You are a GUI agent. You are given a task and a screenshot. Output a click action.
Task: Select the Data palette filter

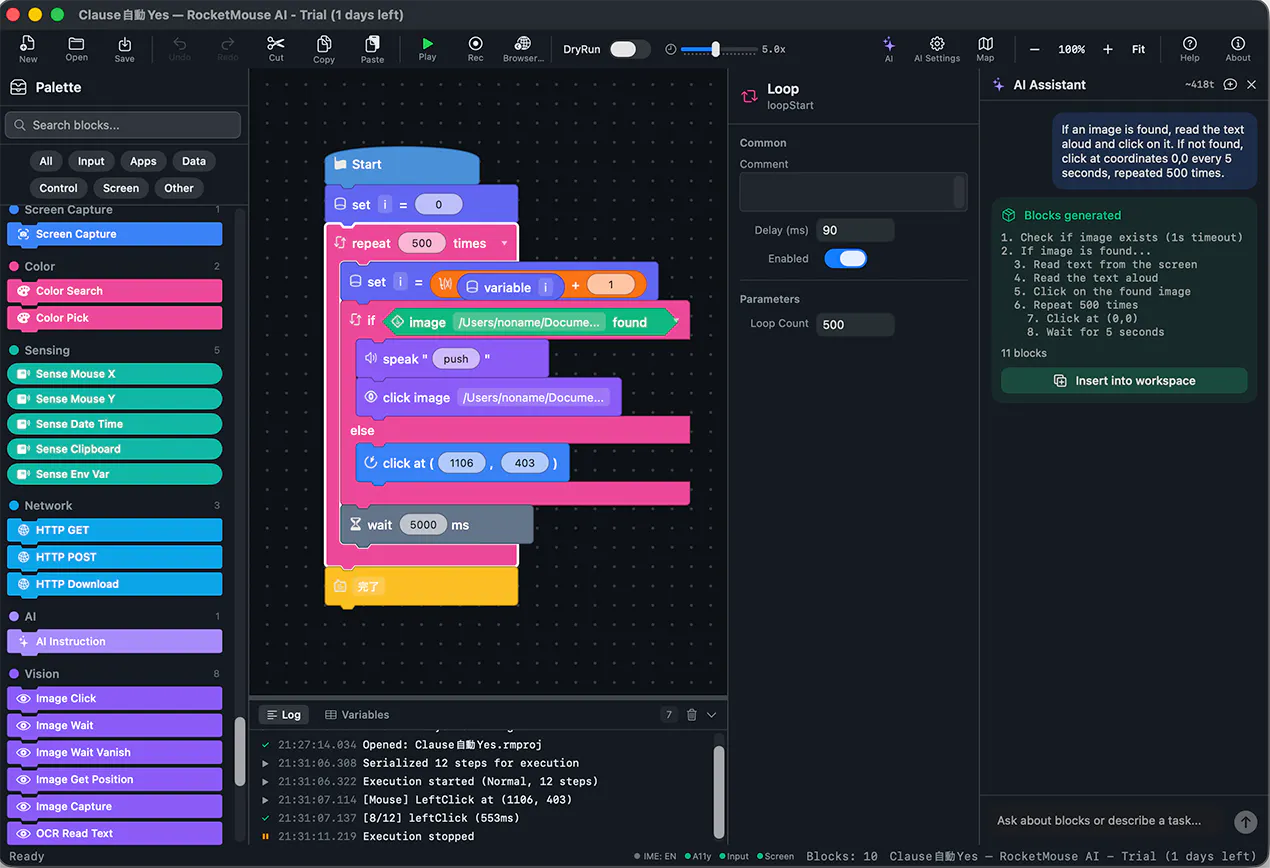point(194,161)
